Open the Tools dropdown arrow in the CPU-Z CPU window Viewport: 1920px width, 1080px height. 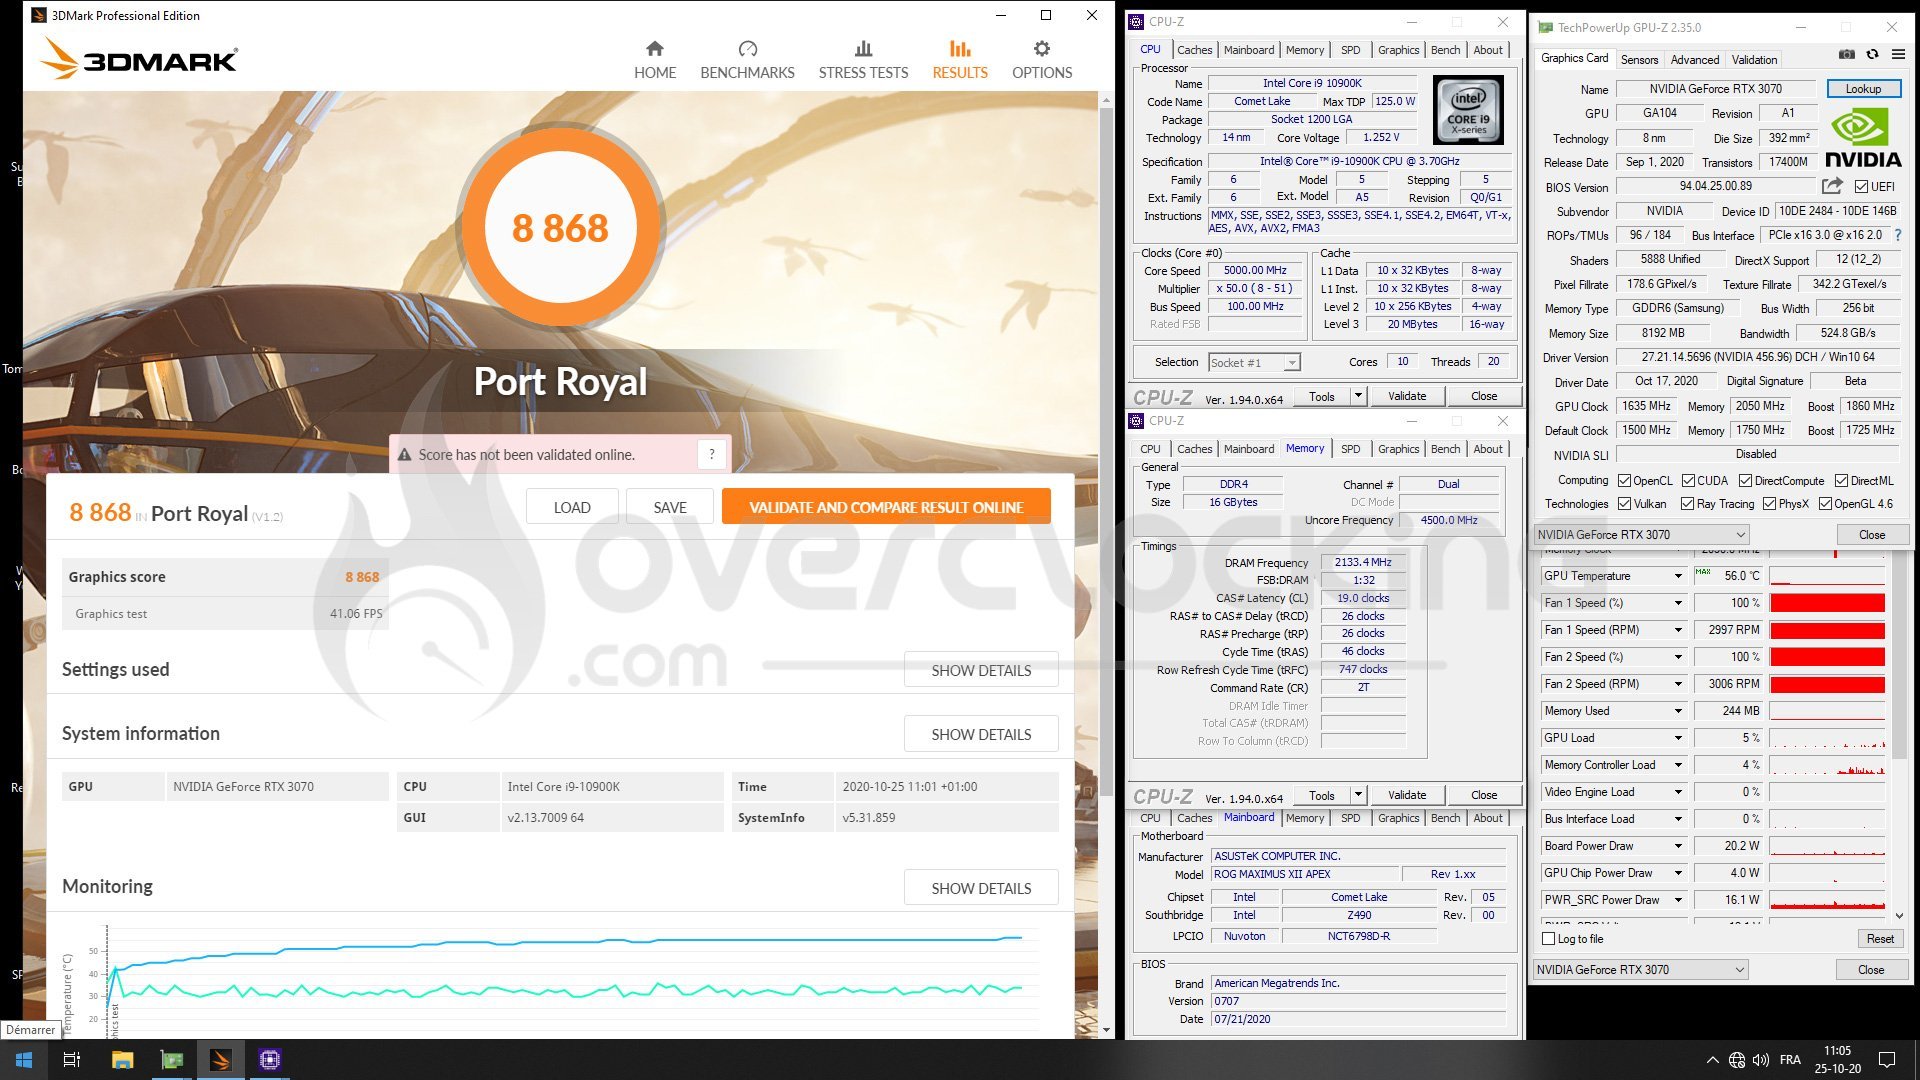coord(1358,396)
